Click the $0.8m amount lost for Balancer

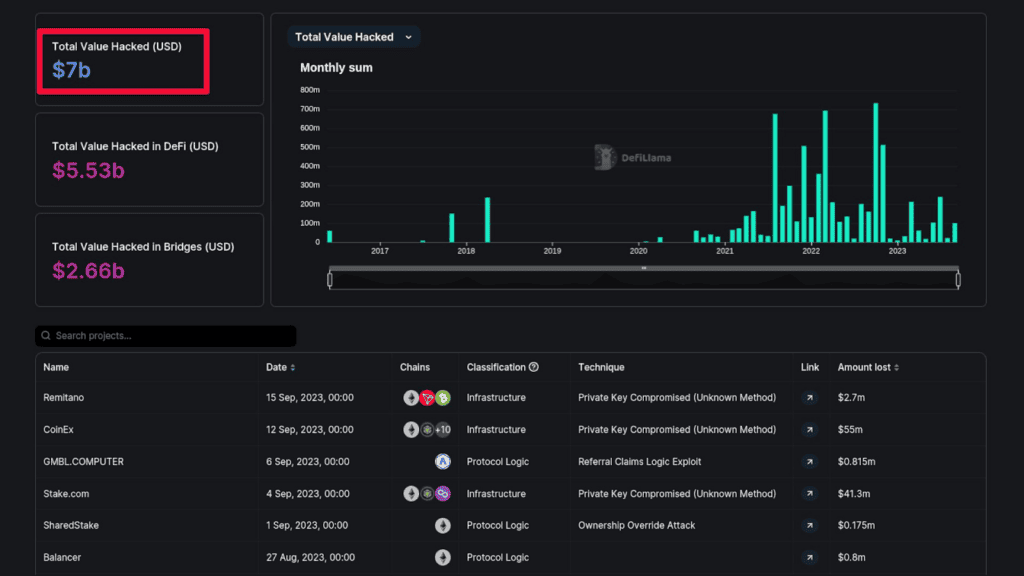852,558
